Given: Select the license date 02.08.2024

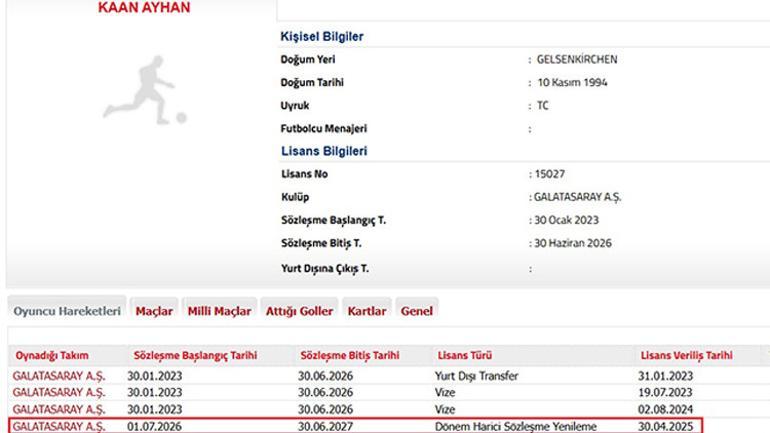Looking at the screenshot, I should (665, 409).
